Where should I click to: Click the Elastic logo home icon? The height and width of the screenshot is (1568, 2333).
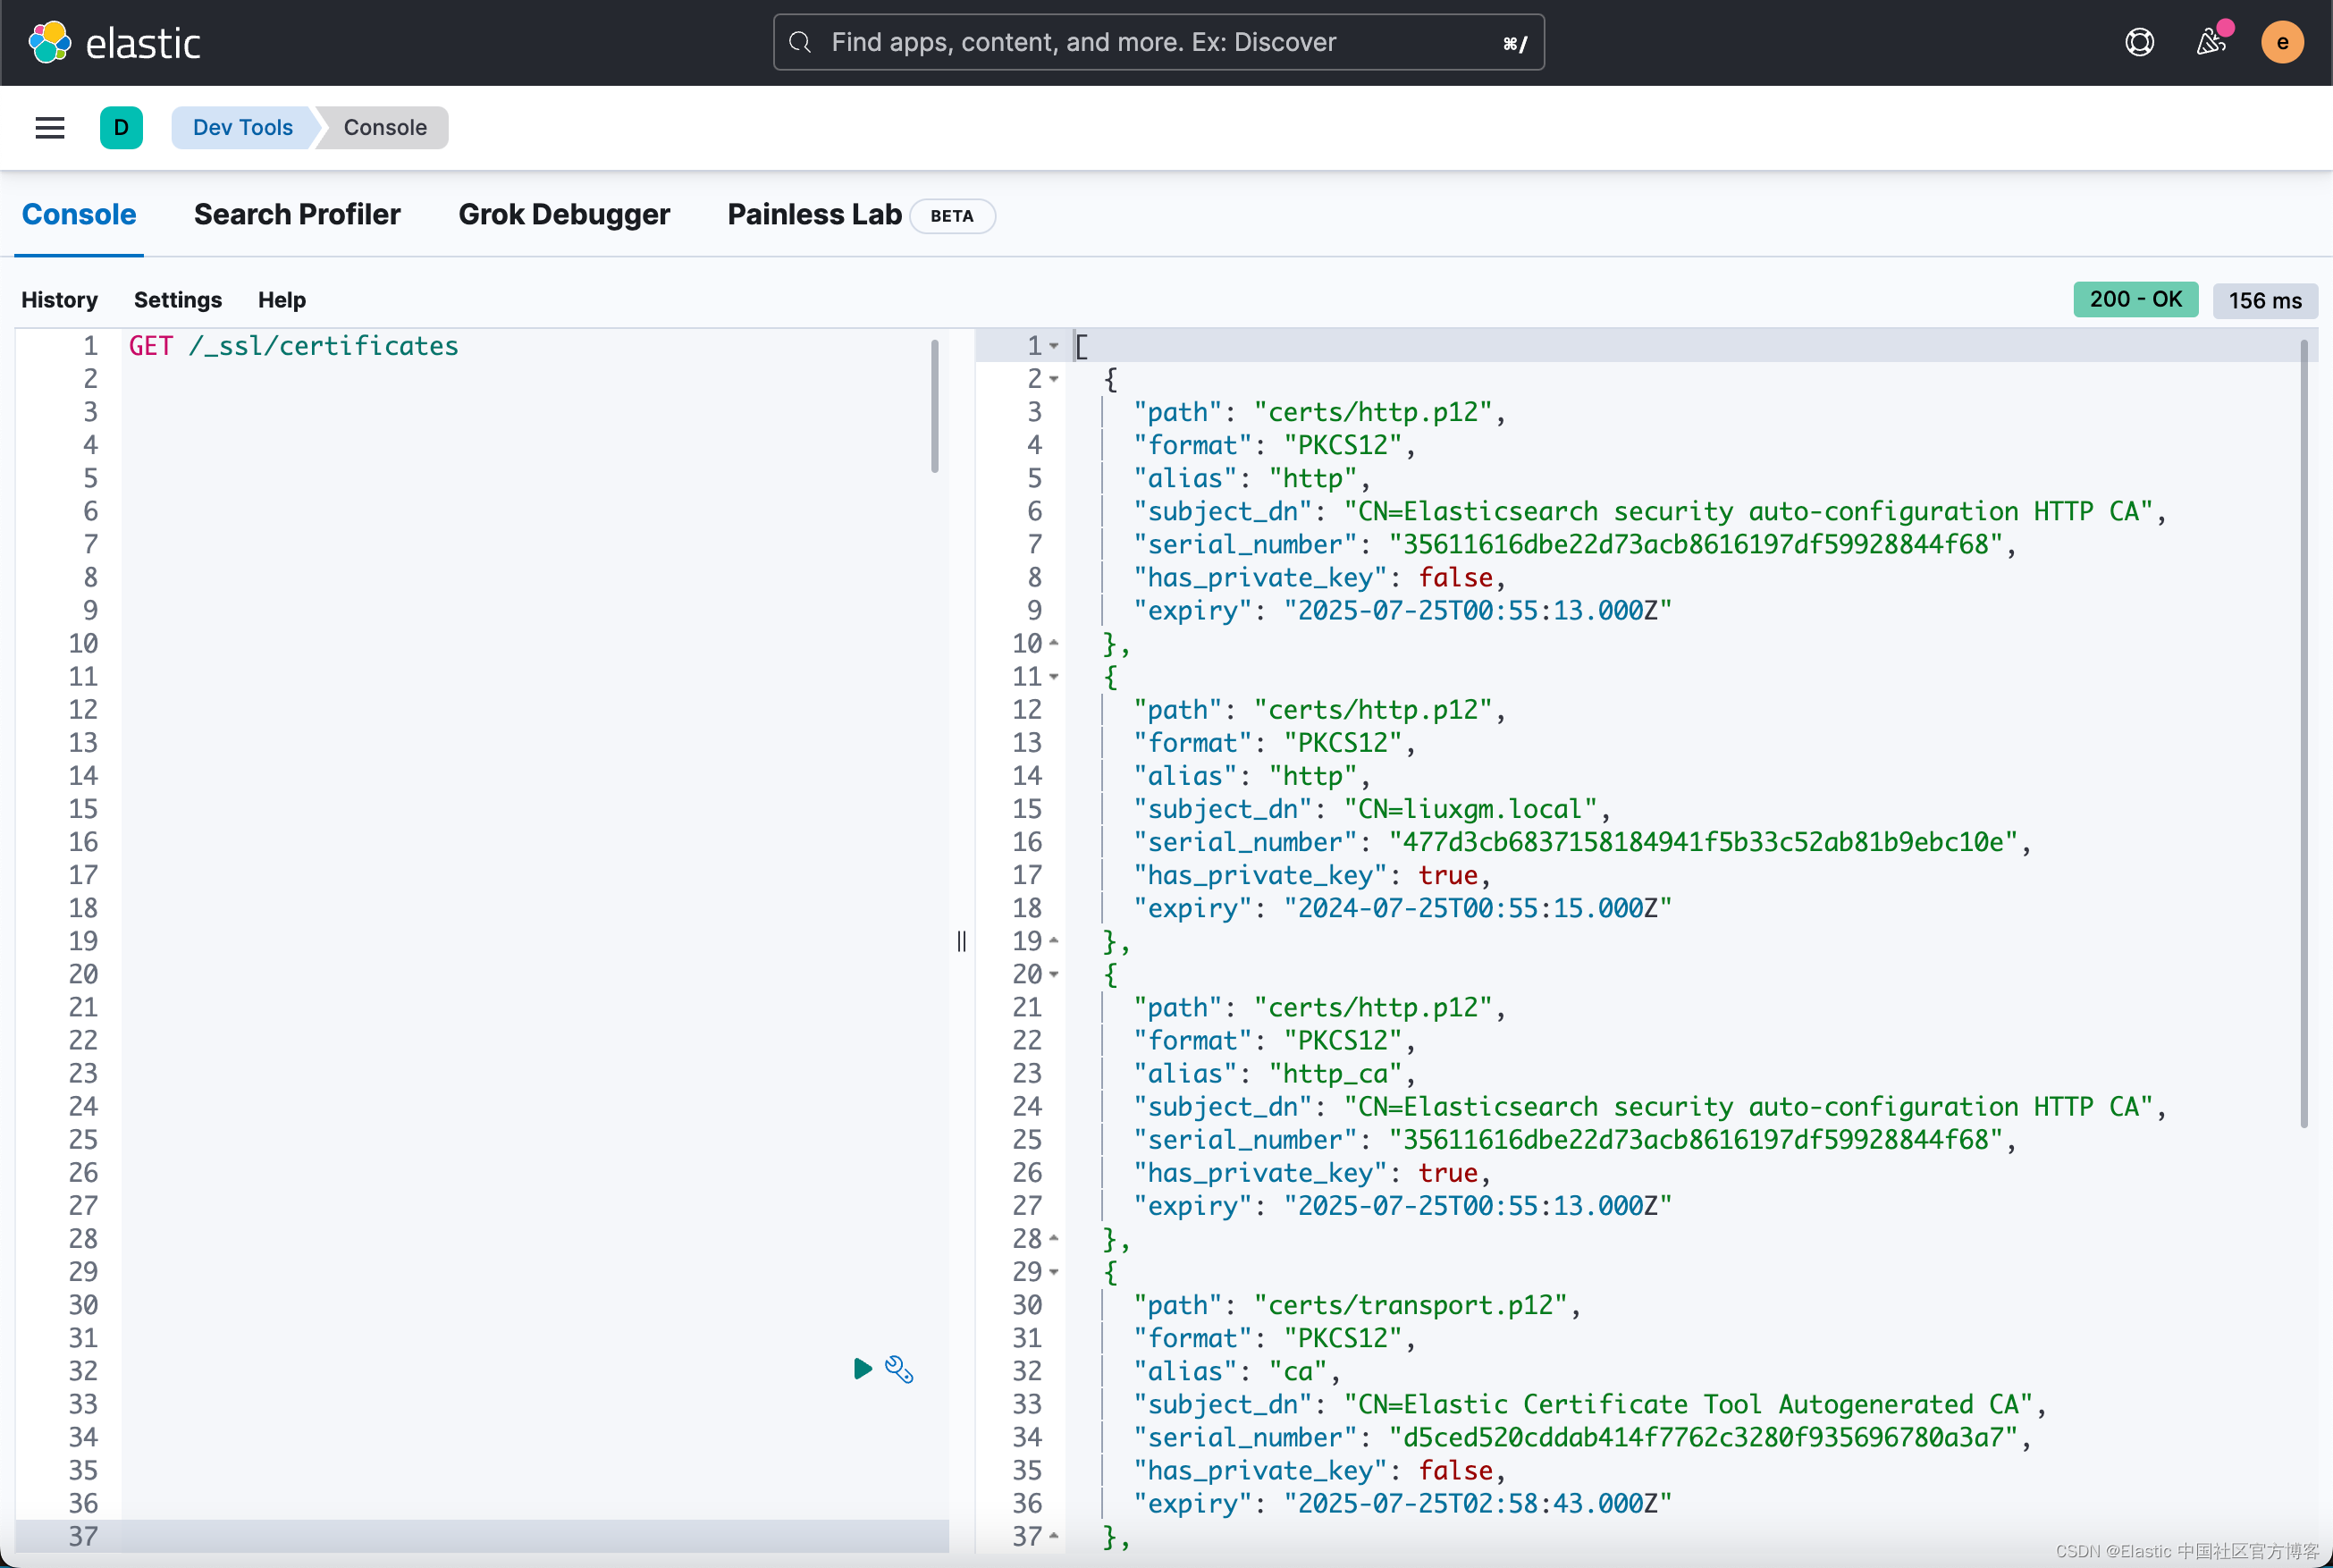(50, 42)
